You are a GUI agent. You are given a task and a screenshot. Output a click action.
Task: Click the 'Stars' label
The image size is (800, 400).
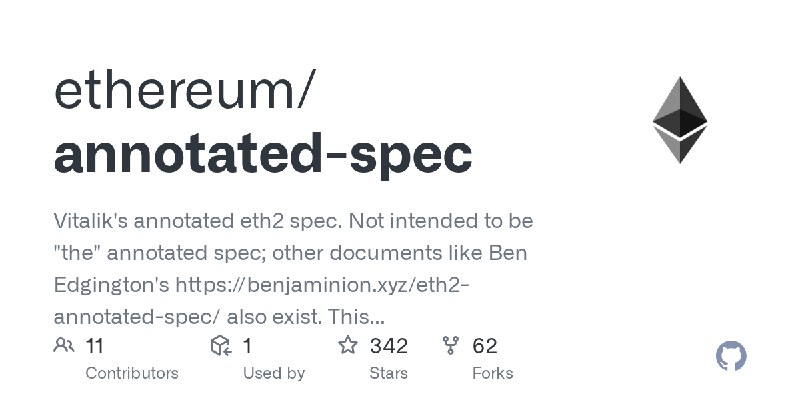click(388, 373)
